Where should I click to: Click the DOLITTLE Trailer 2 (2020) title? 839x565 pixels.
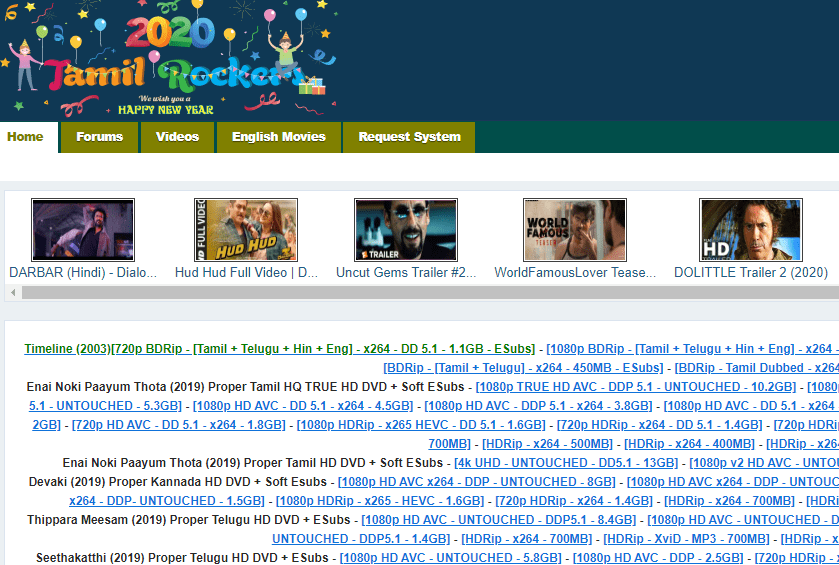point(751,272)
